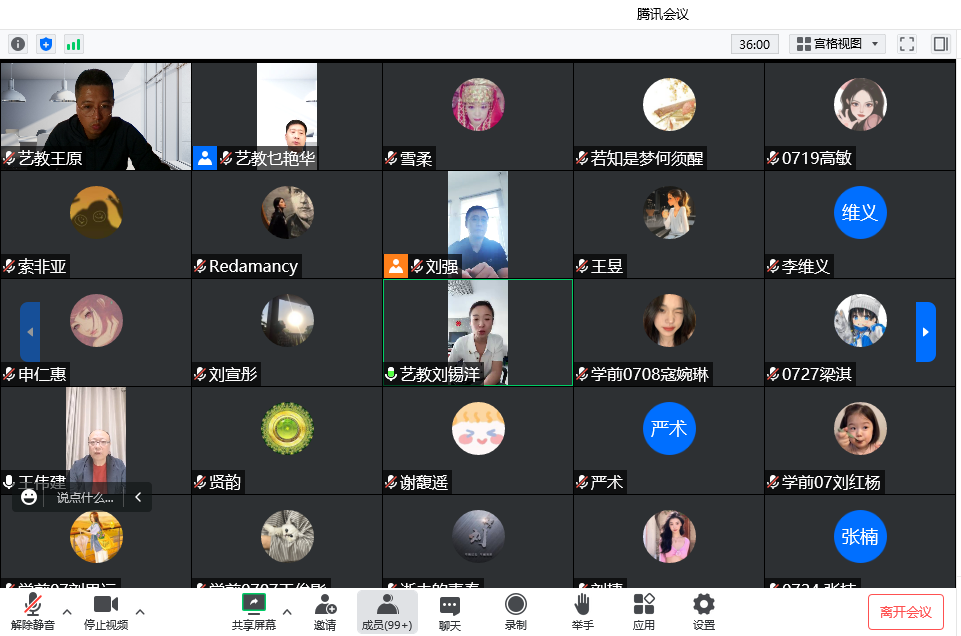The image size is (961, 636).
Task: Click the 离开会议 leave button
Action: click(x=905, y=612)
